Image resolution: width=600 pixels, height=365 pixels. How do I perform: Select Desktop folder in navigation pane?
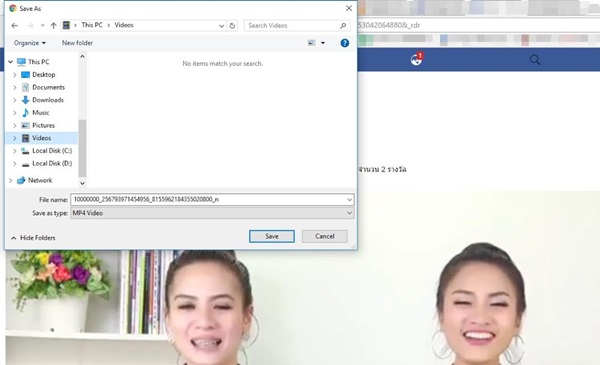pyautogui.click(x=44, y=75)
